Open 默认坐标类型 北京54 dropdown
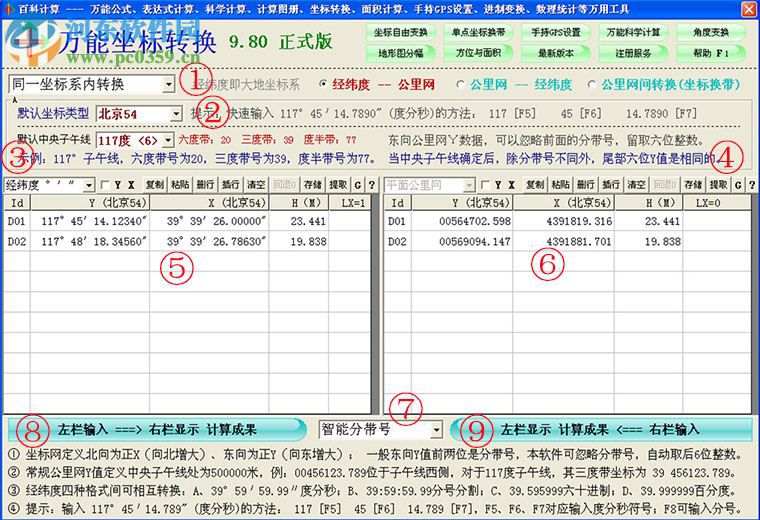 pyautogui.click(x=176, y=114)
